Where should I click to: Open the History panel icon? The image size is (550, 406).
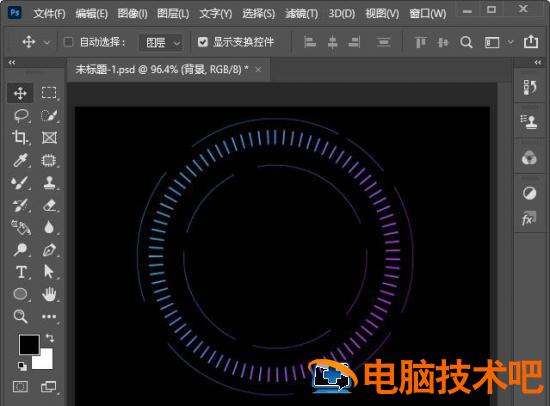click(x=529, y=87)
